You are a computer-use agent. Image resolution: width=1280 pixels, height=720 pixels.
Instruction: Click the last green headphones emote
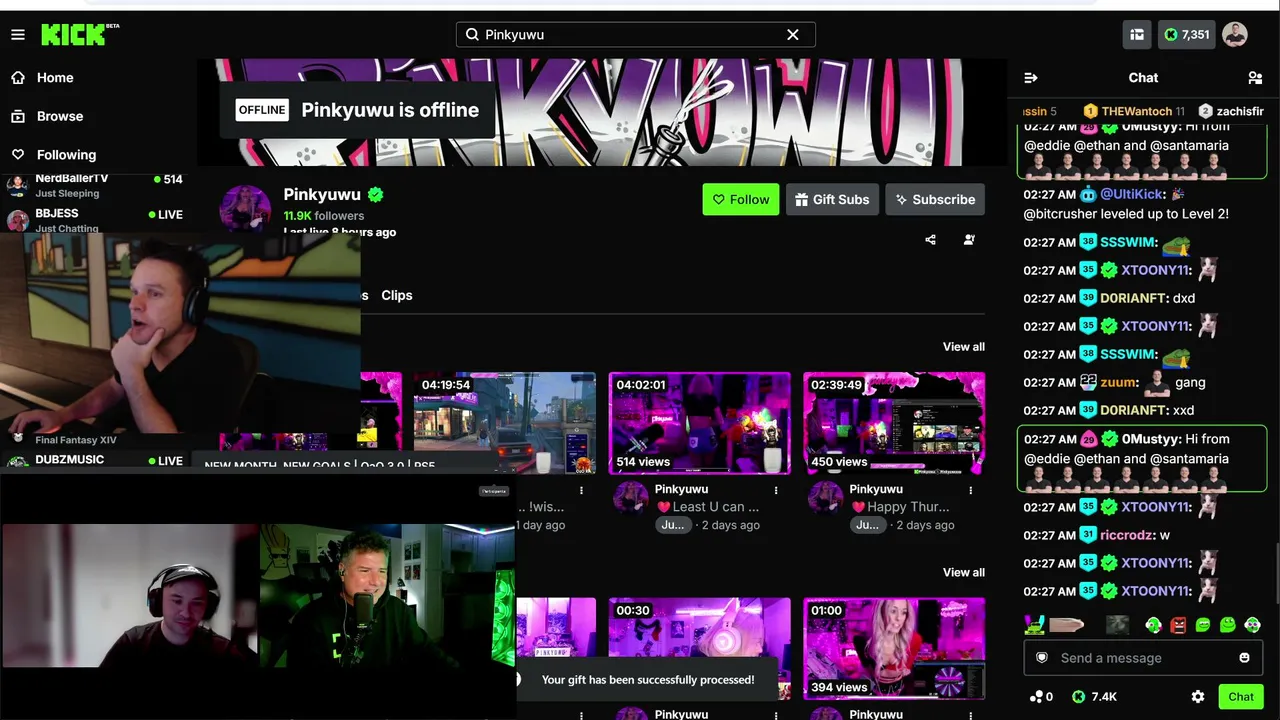[x=1251, y=625]
